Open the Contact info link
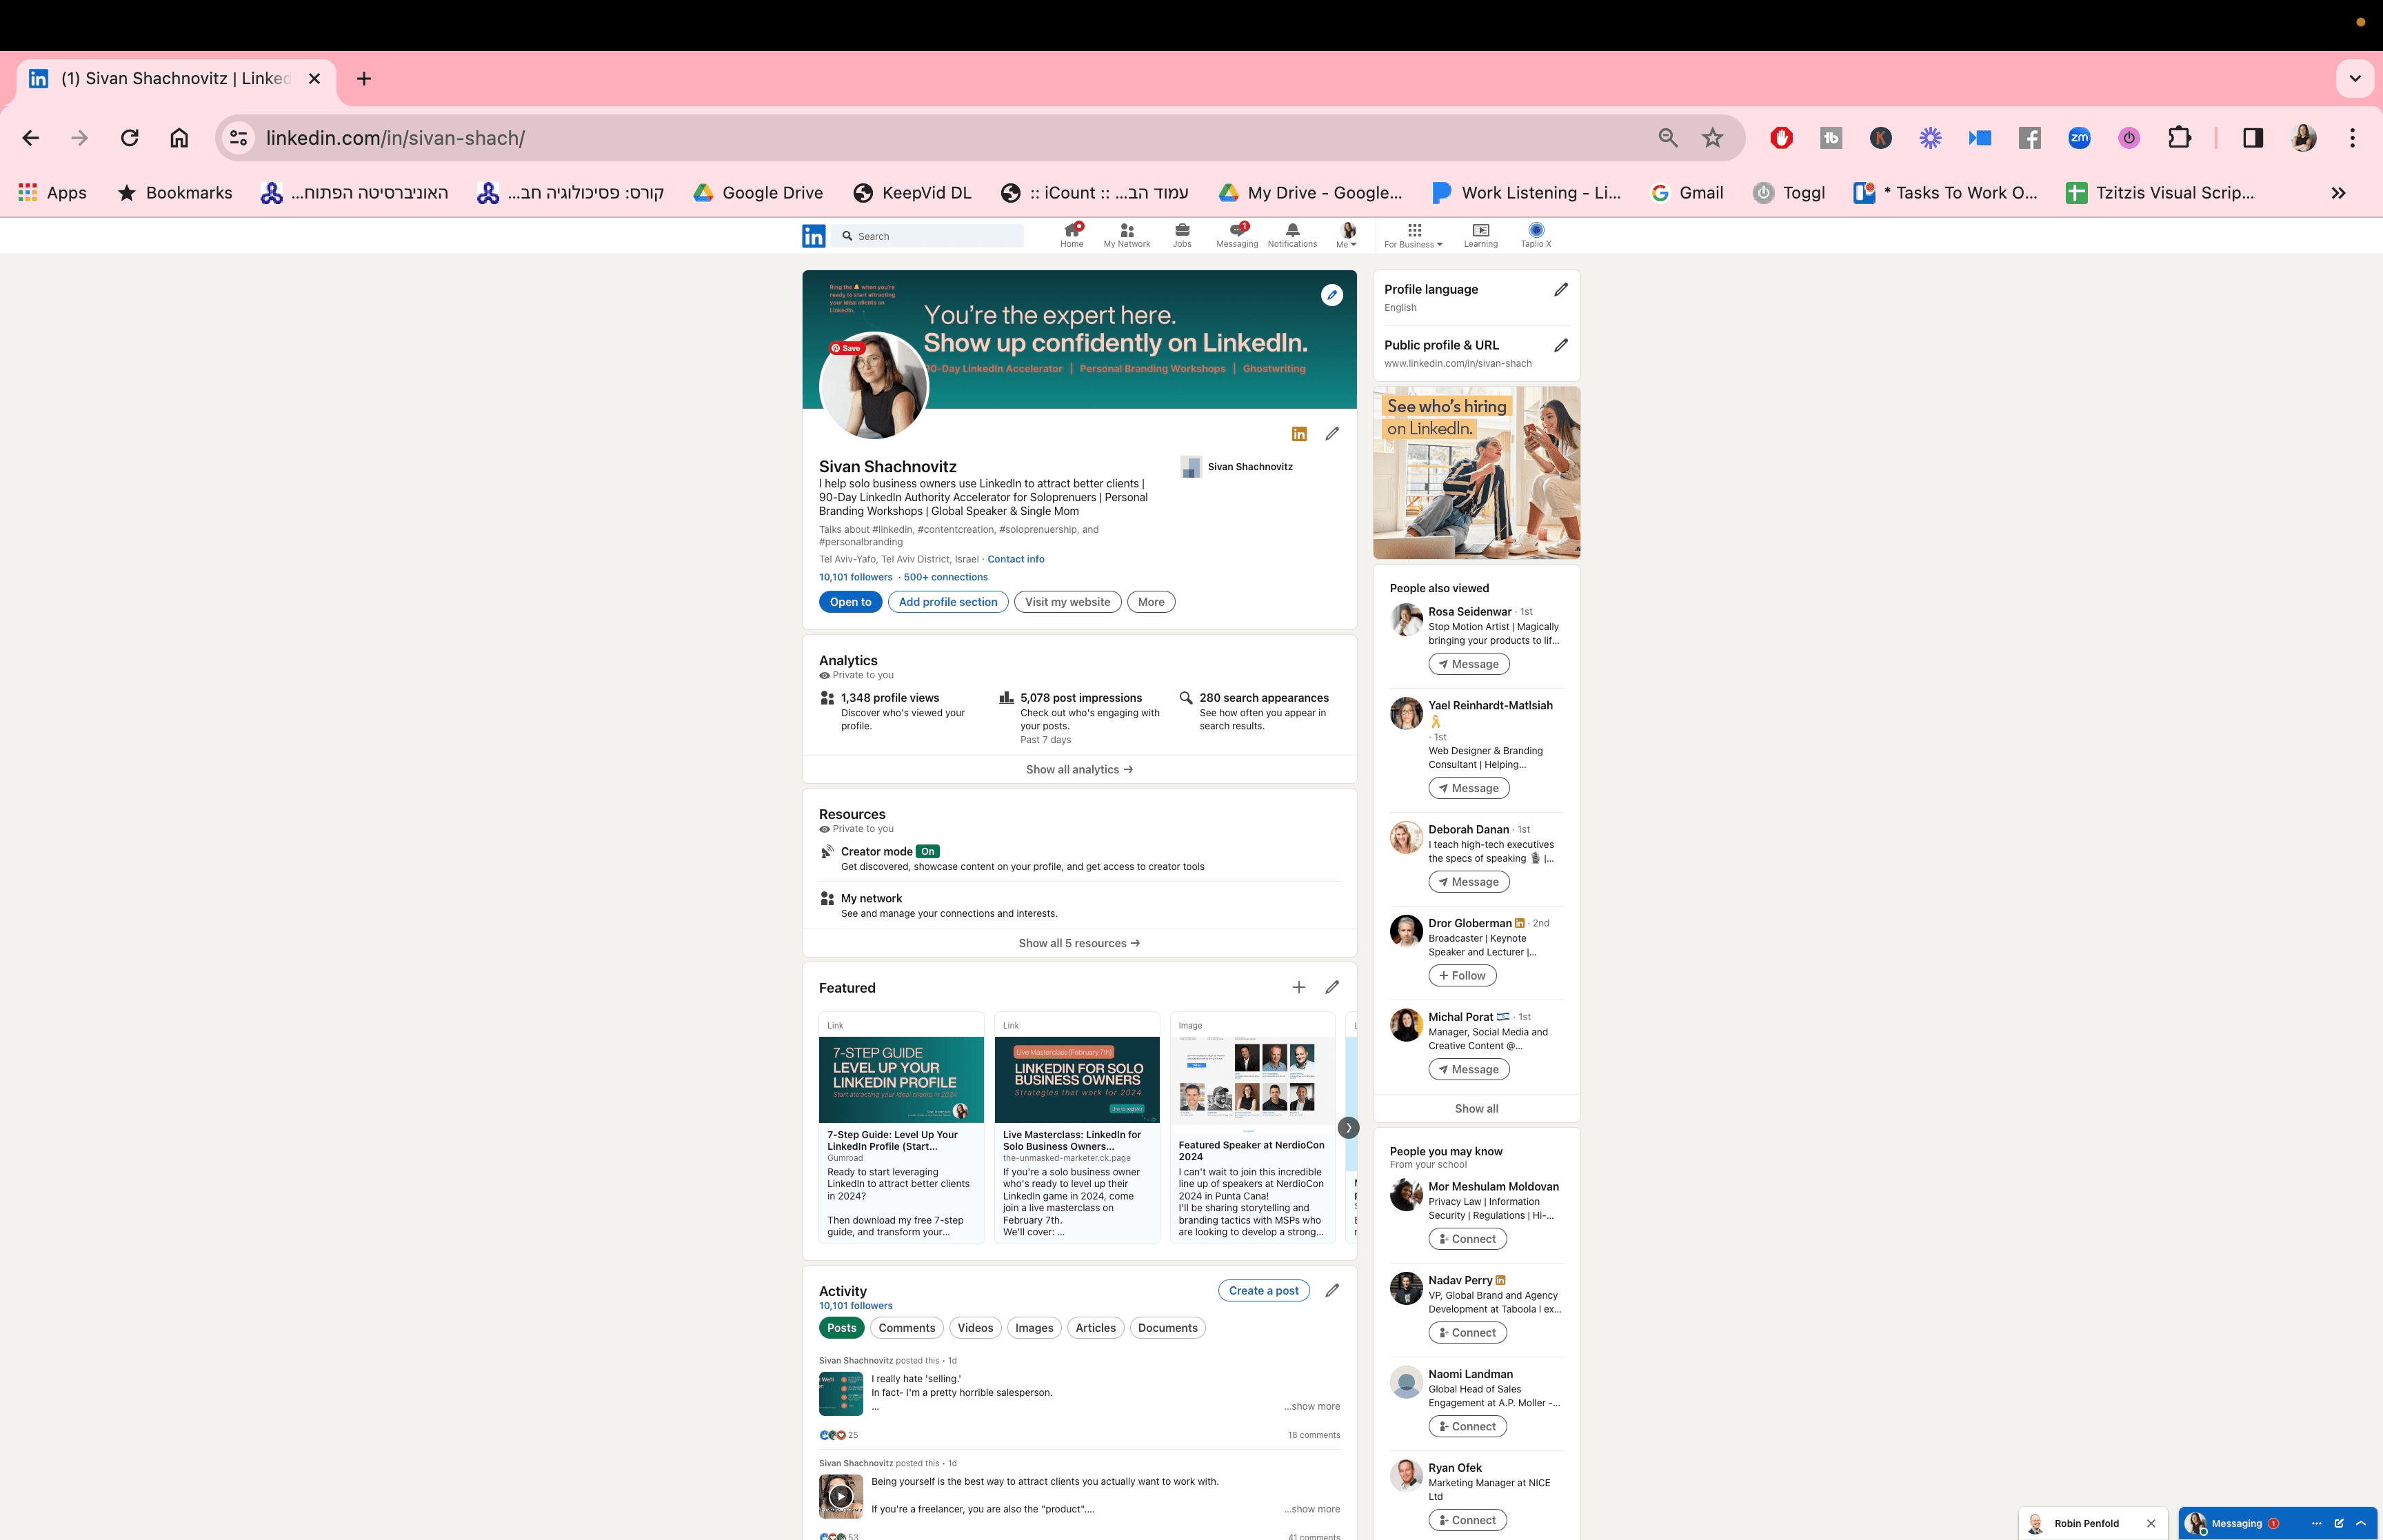2383x1540 pixels. pyautogui.click(x=1016, y=559)
